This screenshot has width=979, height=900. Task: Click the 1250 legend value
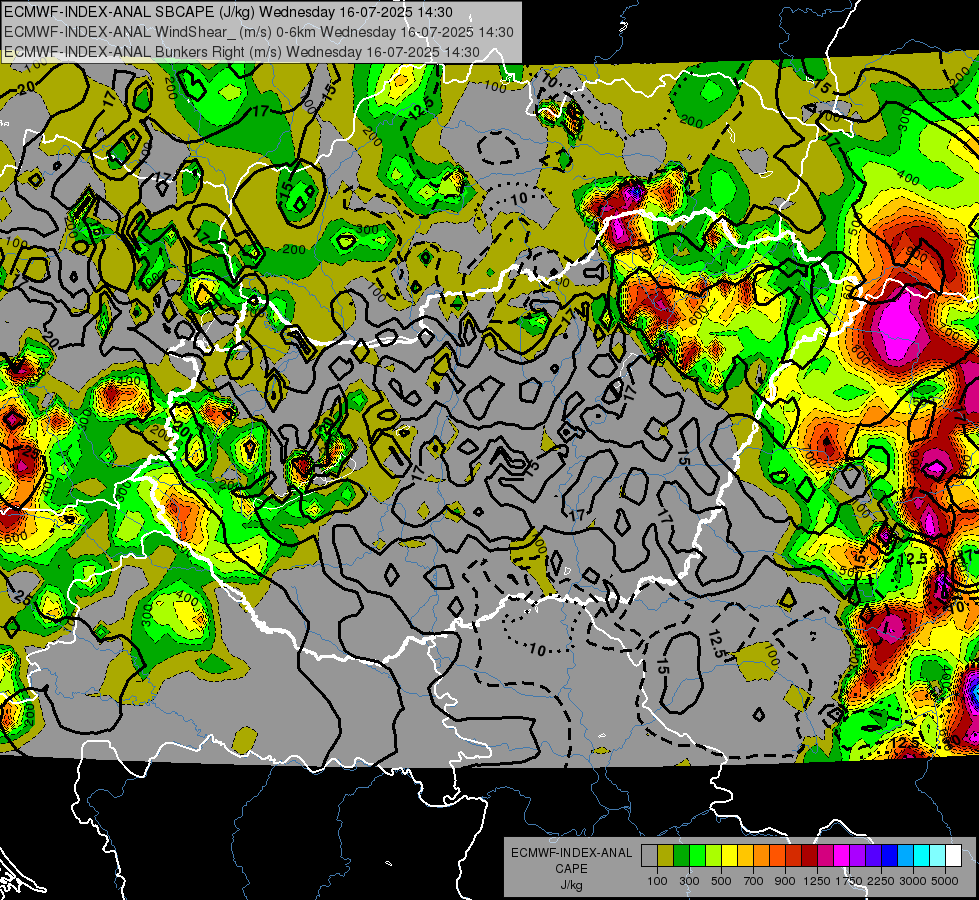(817, 881)
